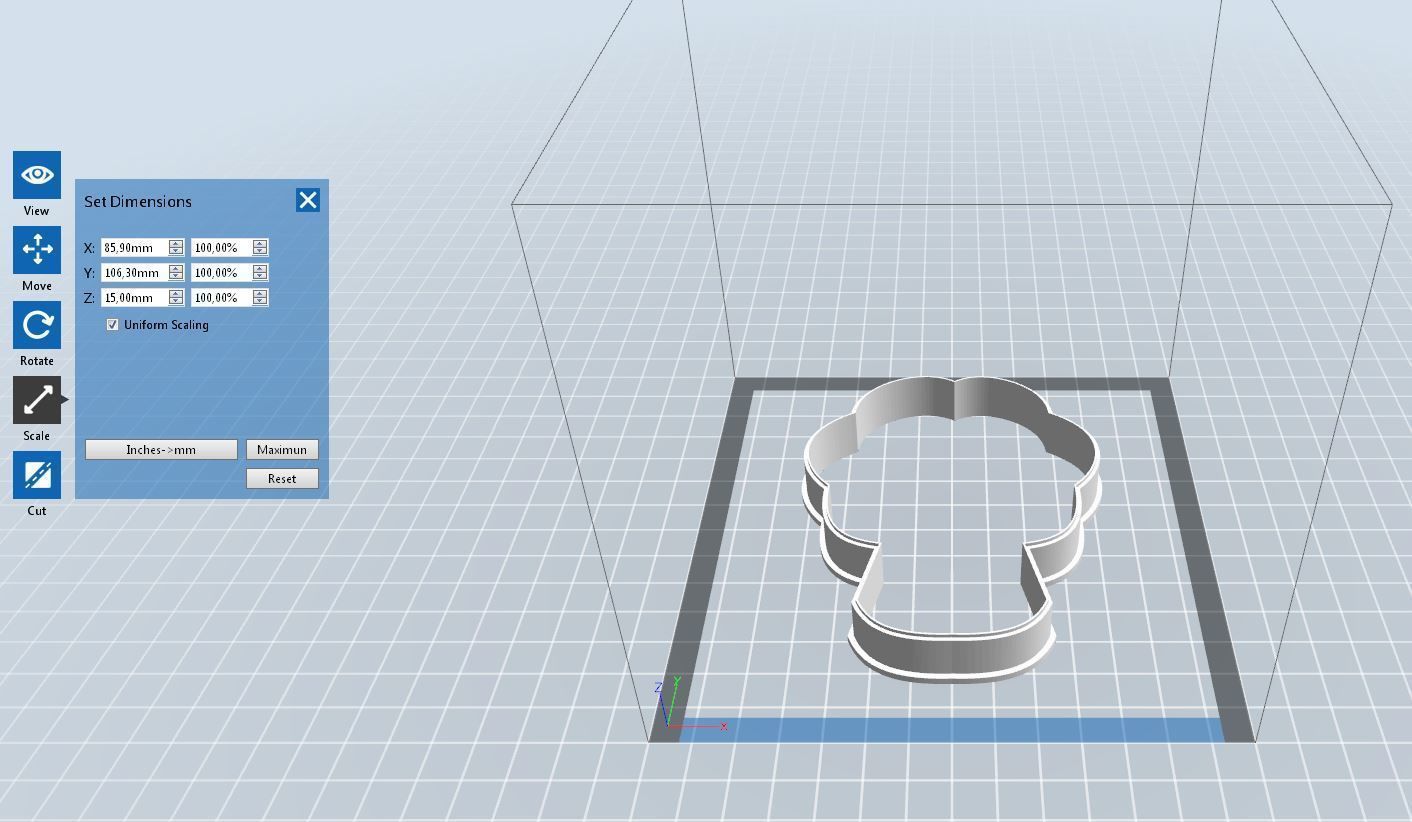Decrease Y millimeter value with down arrow
Viewport: 1412px width, 822px height.
pyautogui.click(x=176, y=276)
